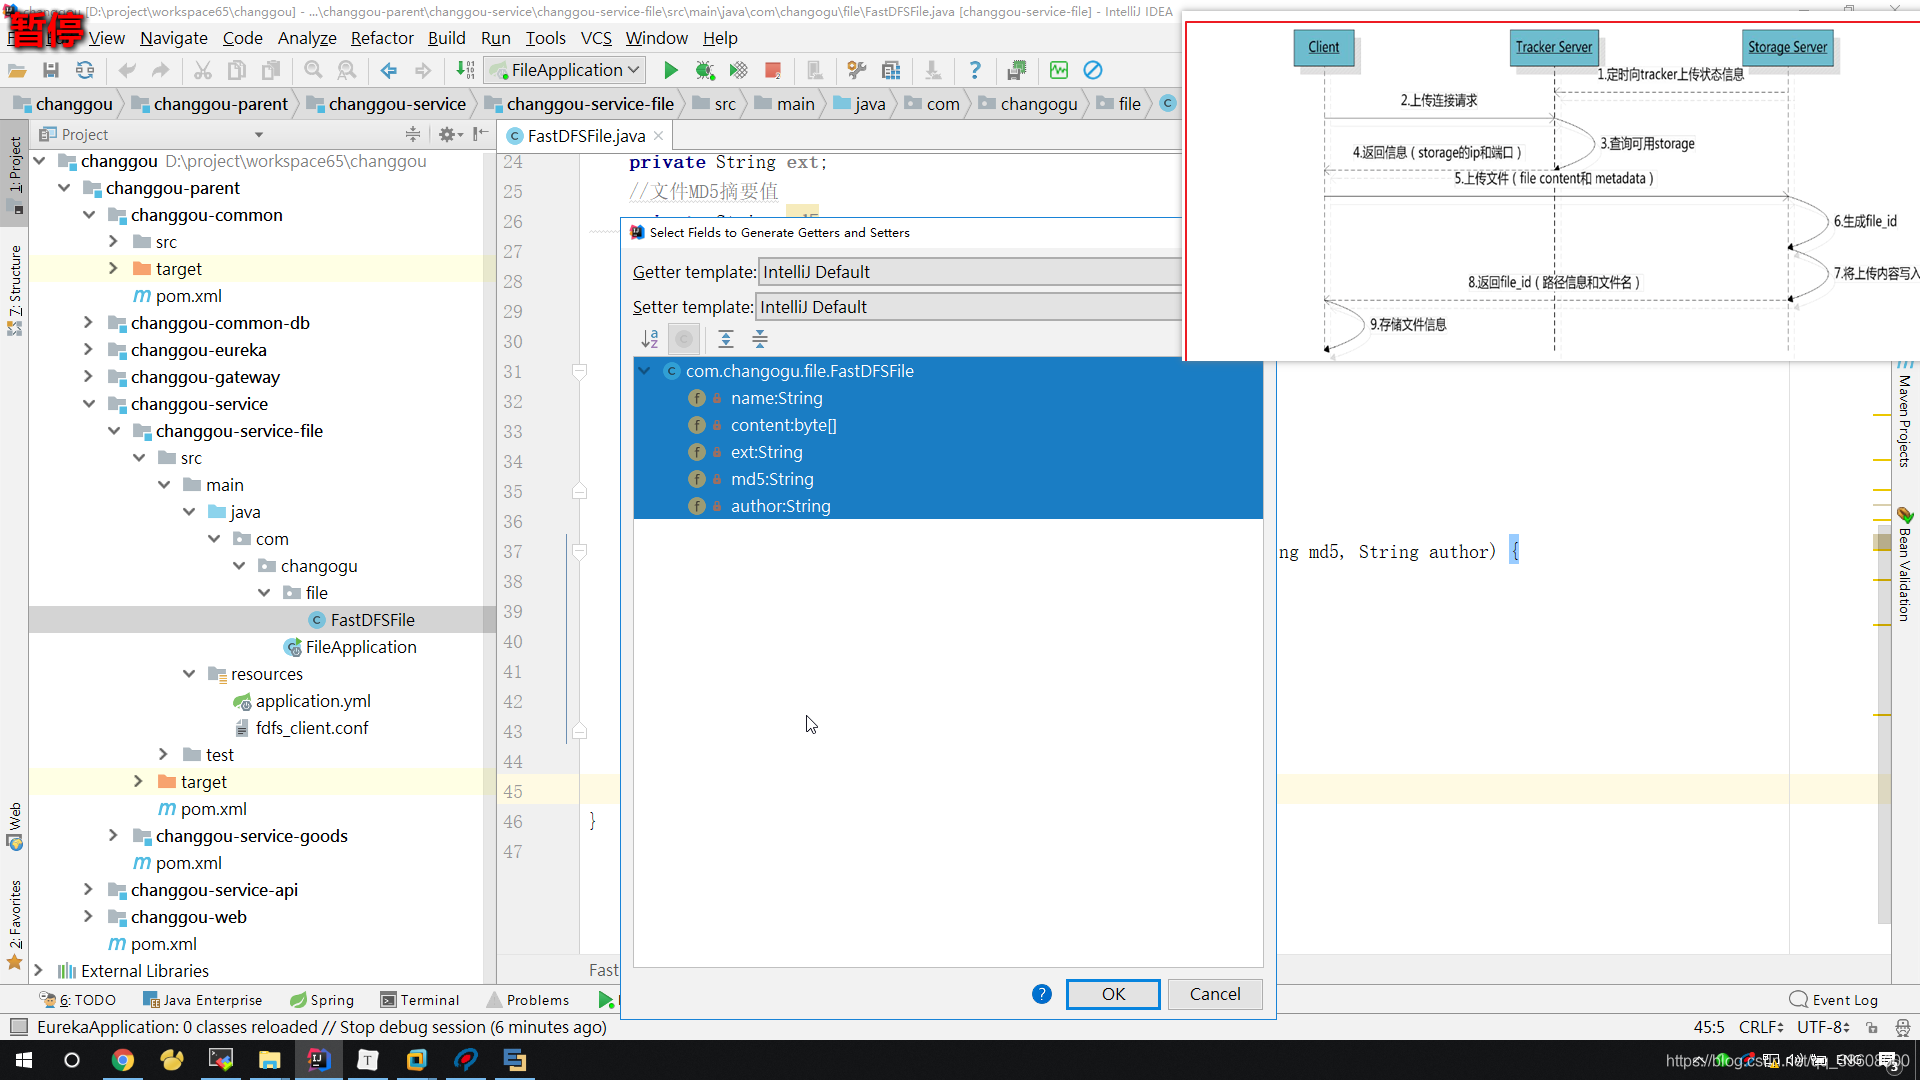Open Project panel gear settings
Screen dimensions: 1920x1080
point(449,134)
